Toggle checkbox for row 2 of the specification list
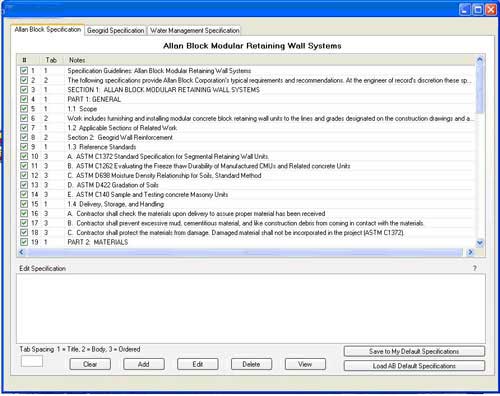Screen dimensions: 500x396 coord(24,80)
